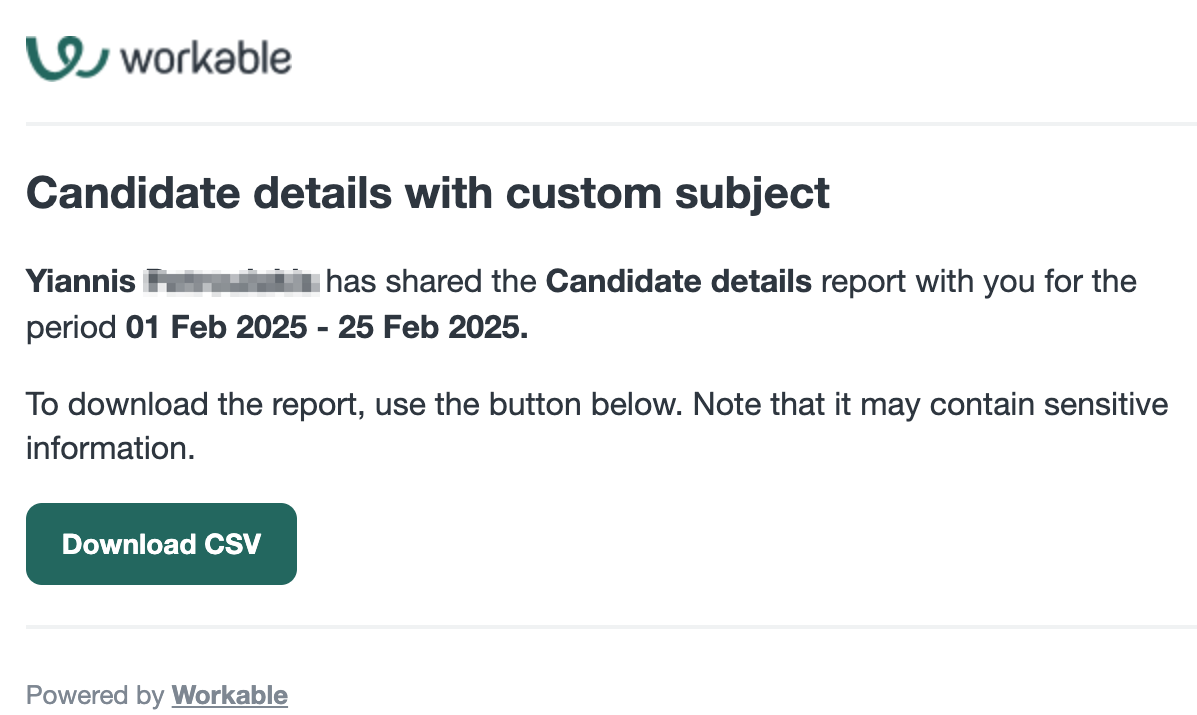Click the word 'information.' in the note
The image size is (1197, 715).
coord(111,449)
